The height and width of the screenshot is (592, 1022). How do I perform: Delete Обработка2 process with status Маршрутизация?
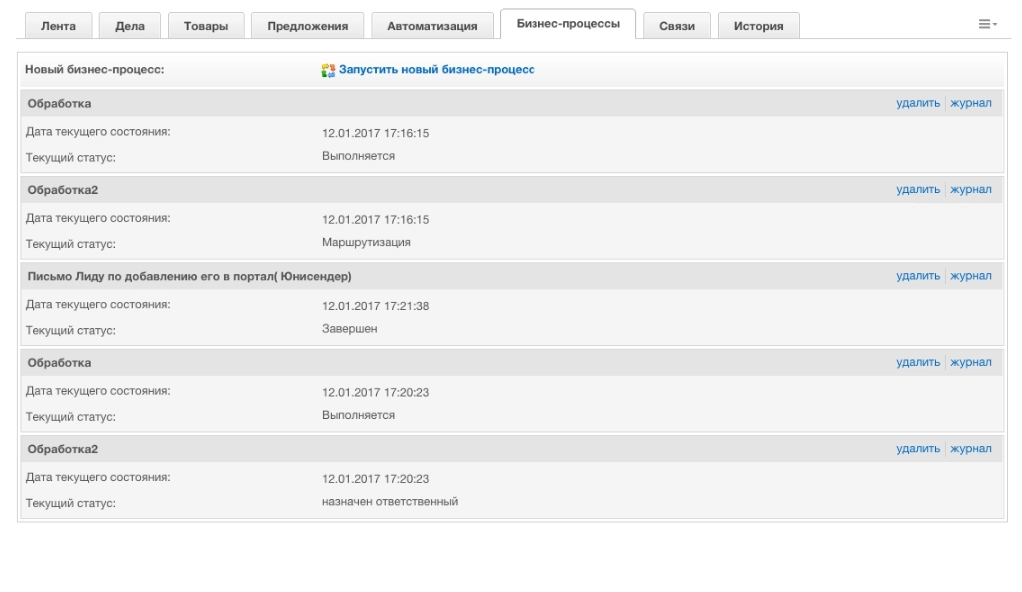pos(917,189)
